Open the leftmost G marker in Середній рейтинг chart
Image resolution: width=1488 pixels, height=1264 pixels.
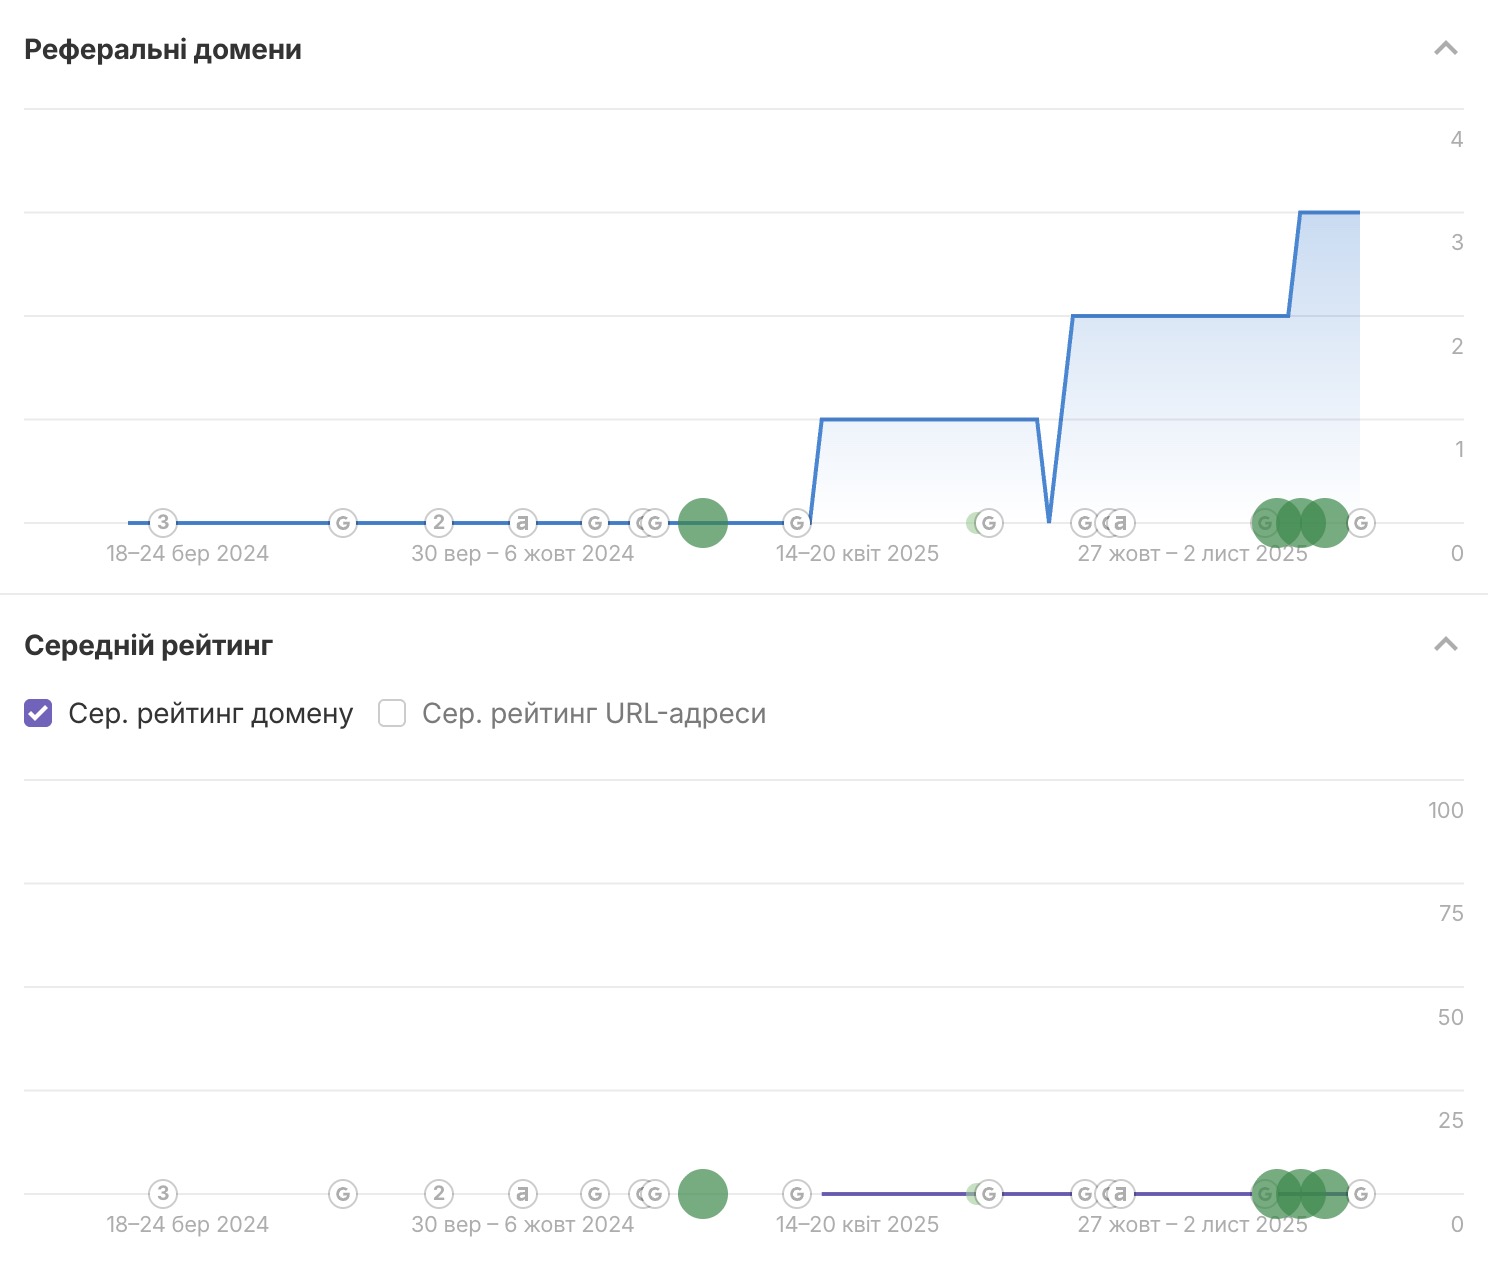pyautogui.click(x=343, y=1193)
